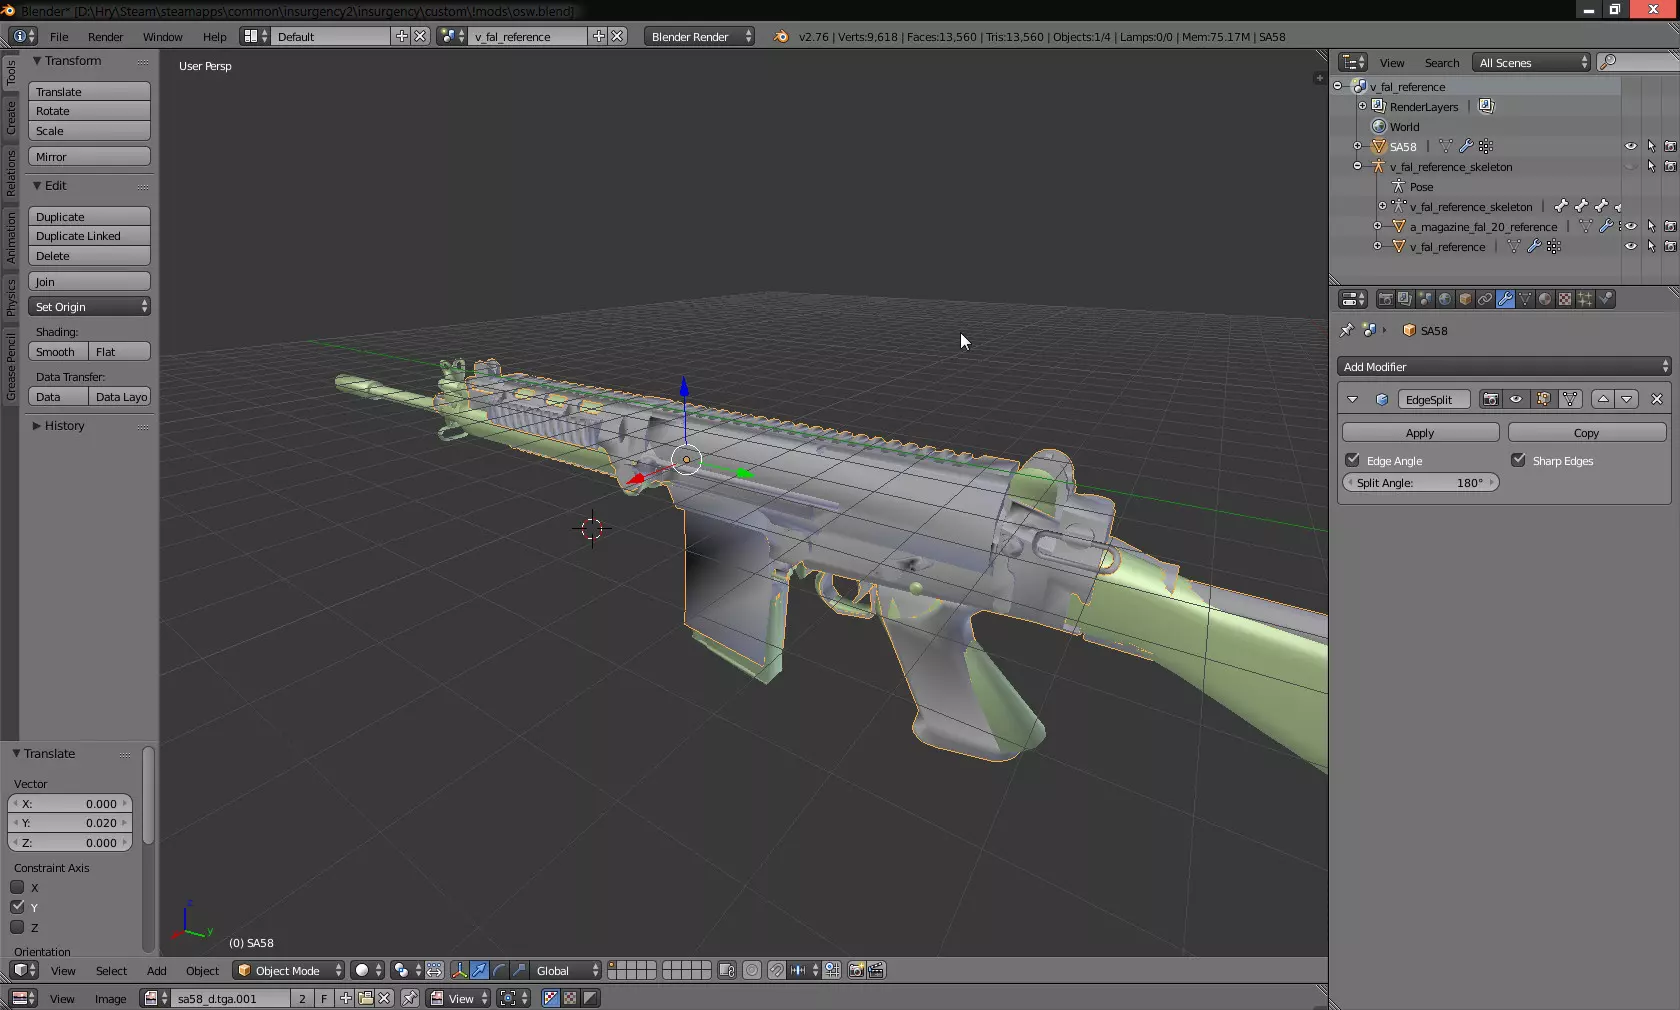Screen dimensions: 1680x1010
Task: Hide SA58 object using its eye icon
Action: click(x=1631, y=146)
